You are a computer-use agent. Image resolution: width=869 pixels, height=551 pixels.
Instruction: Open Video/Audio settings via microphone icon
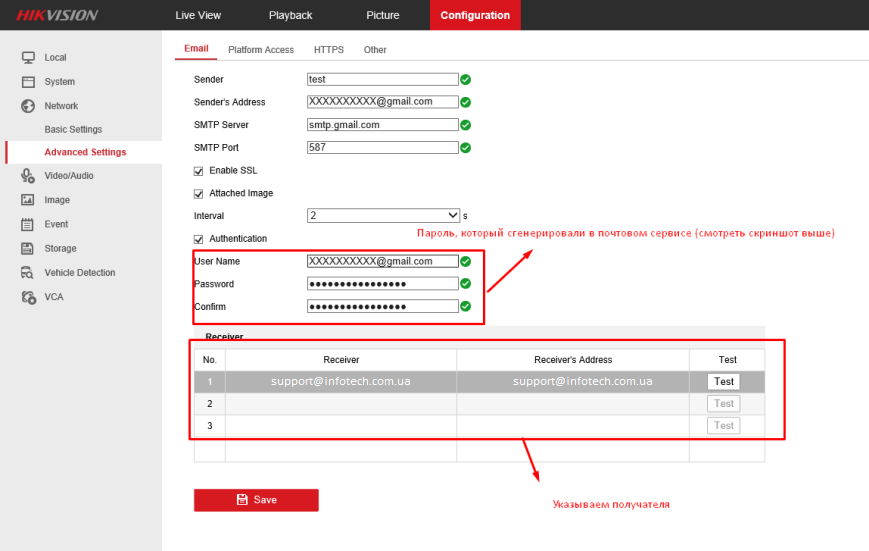point(28,176)
